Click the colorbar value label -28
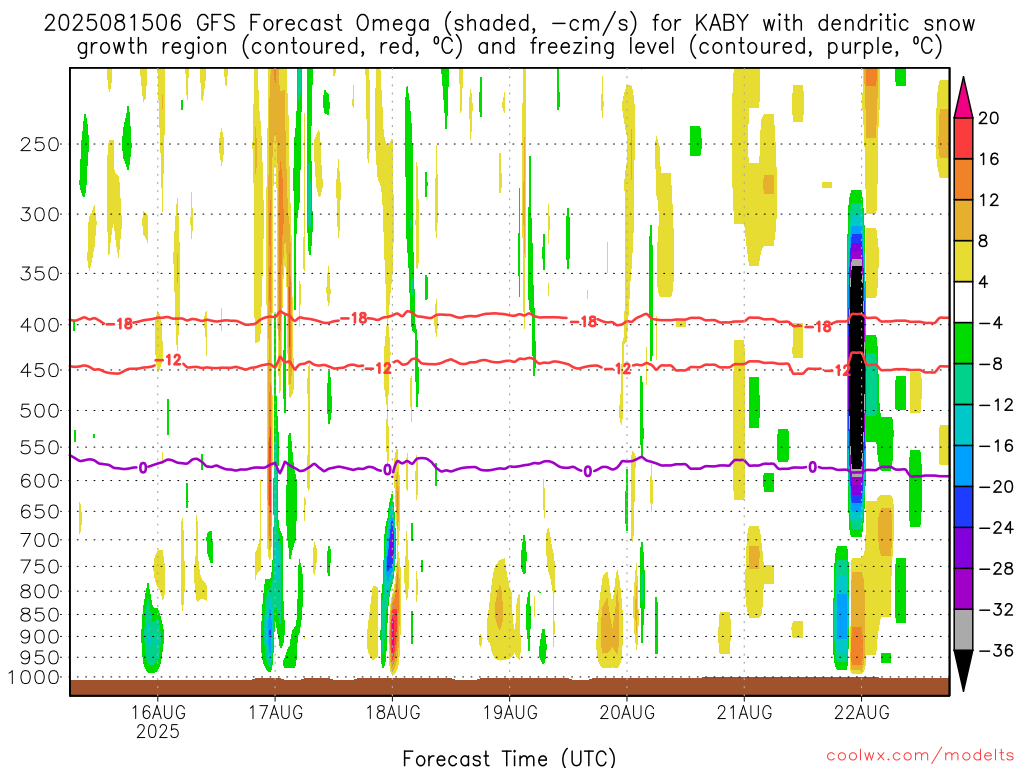The image size is (1024, 768). [996, 569]
